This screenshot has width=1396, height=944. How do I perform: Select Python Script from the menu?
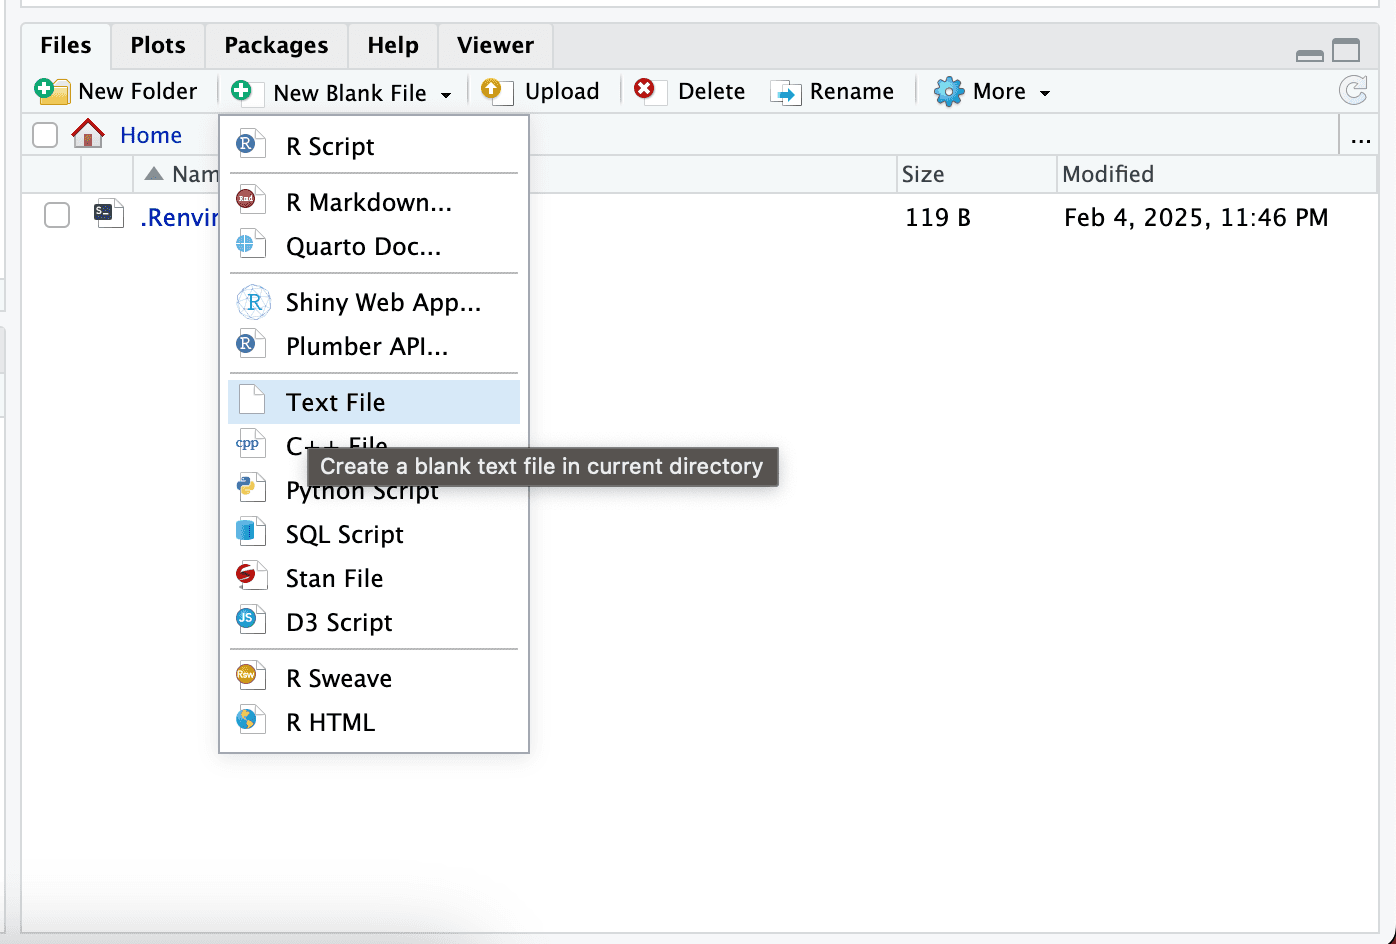[362, 492]
